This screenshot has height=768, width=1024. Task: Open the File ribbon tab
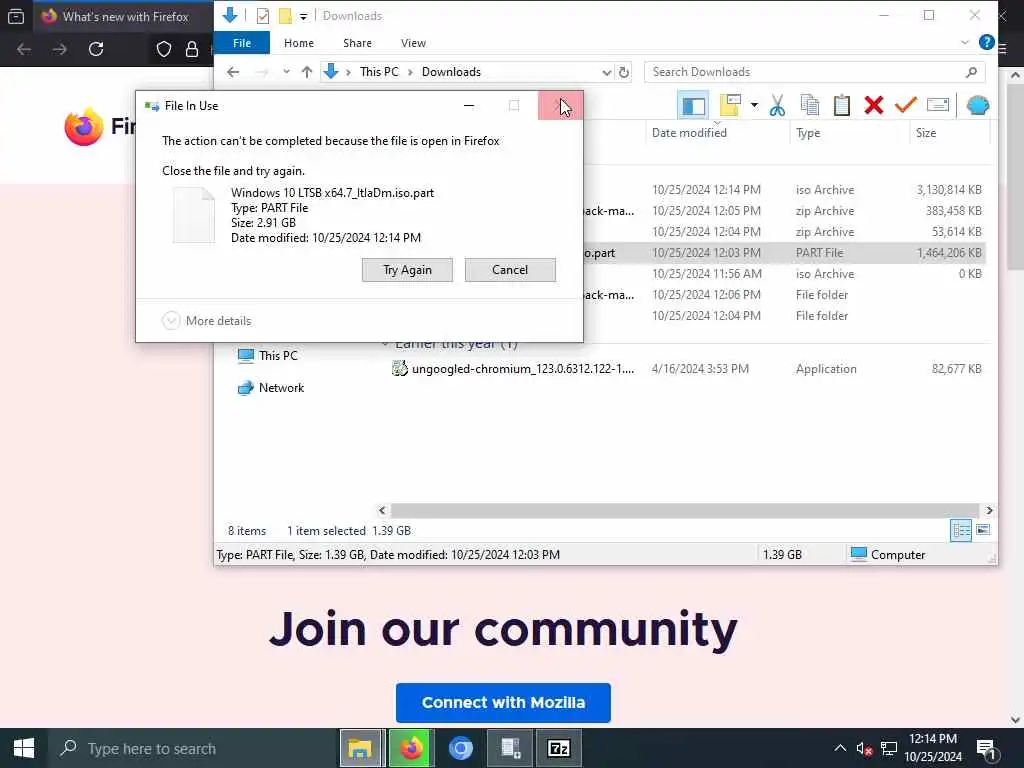pyautogui.click(x=242, y=43)
